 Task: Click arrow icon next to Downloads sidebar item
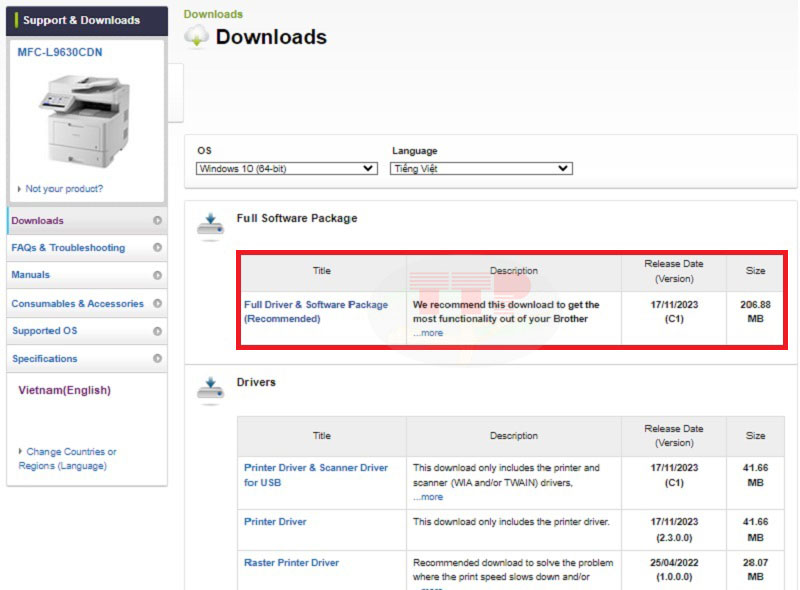pyautogui.click(x=157, y=221)
